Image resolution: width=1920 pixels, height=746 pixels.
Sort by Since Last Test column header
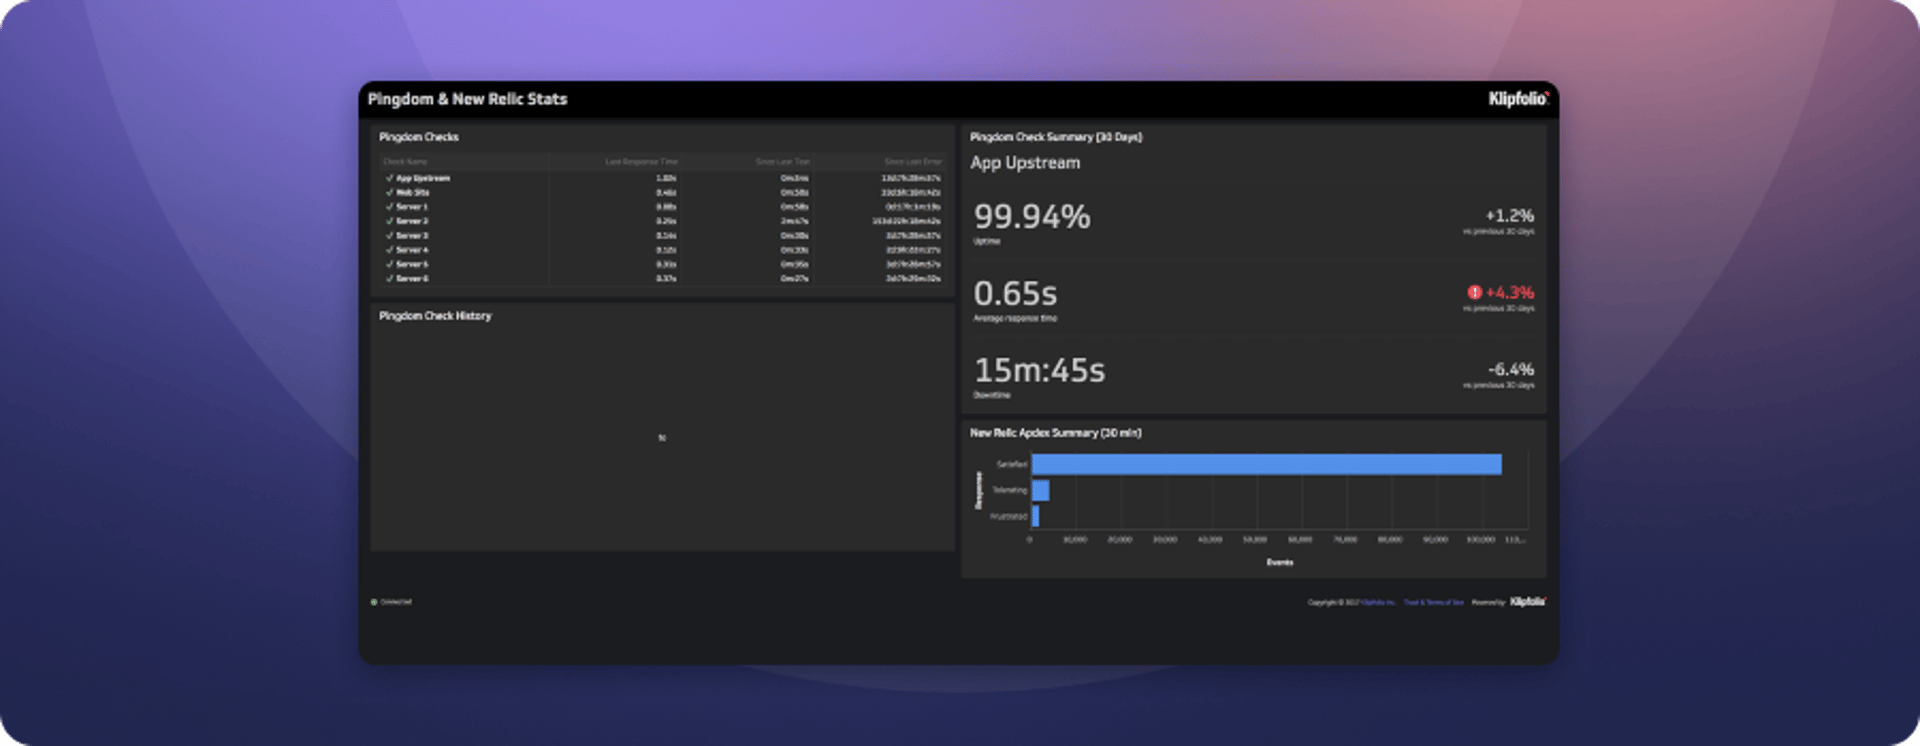782,161
